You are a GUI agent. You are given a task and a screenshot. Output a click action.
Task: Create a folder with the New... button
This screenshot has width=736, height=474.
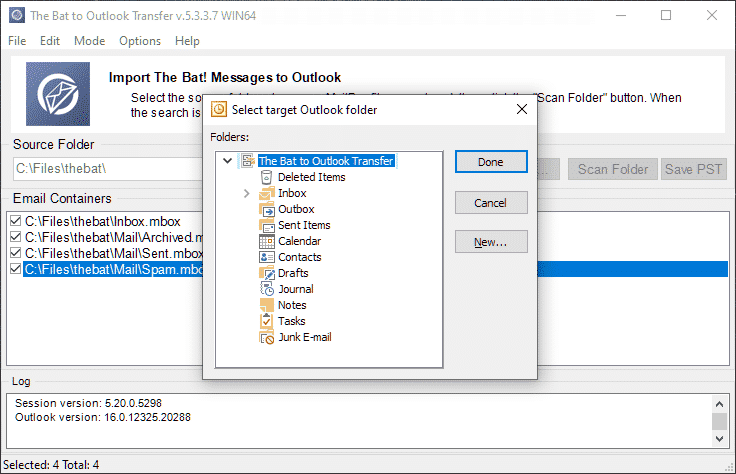491,242
